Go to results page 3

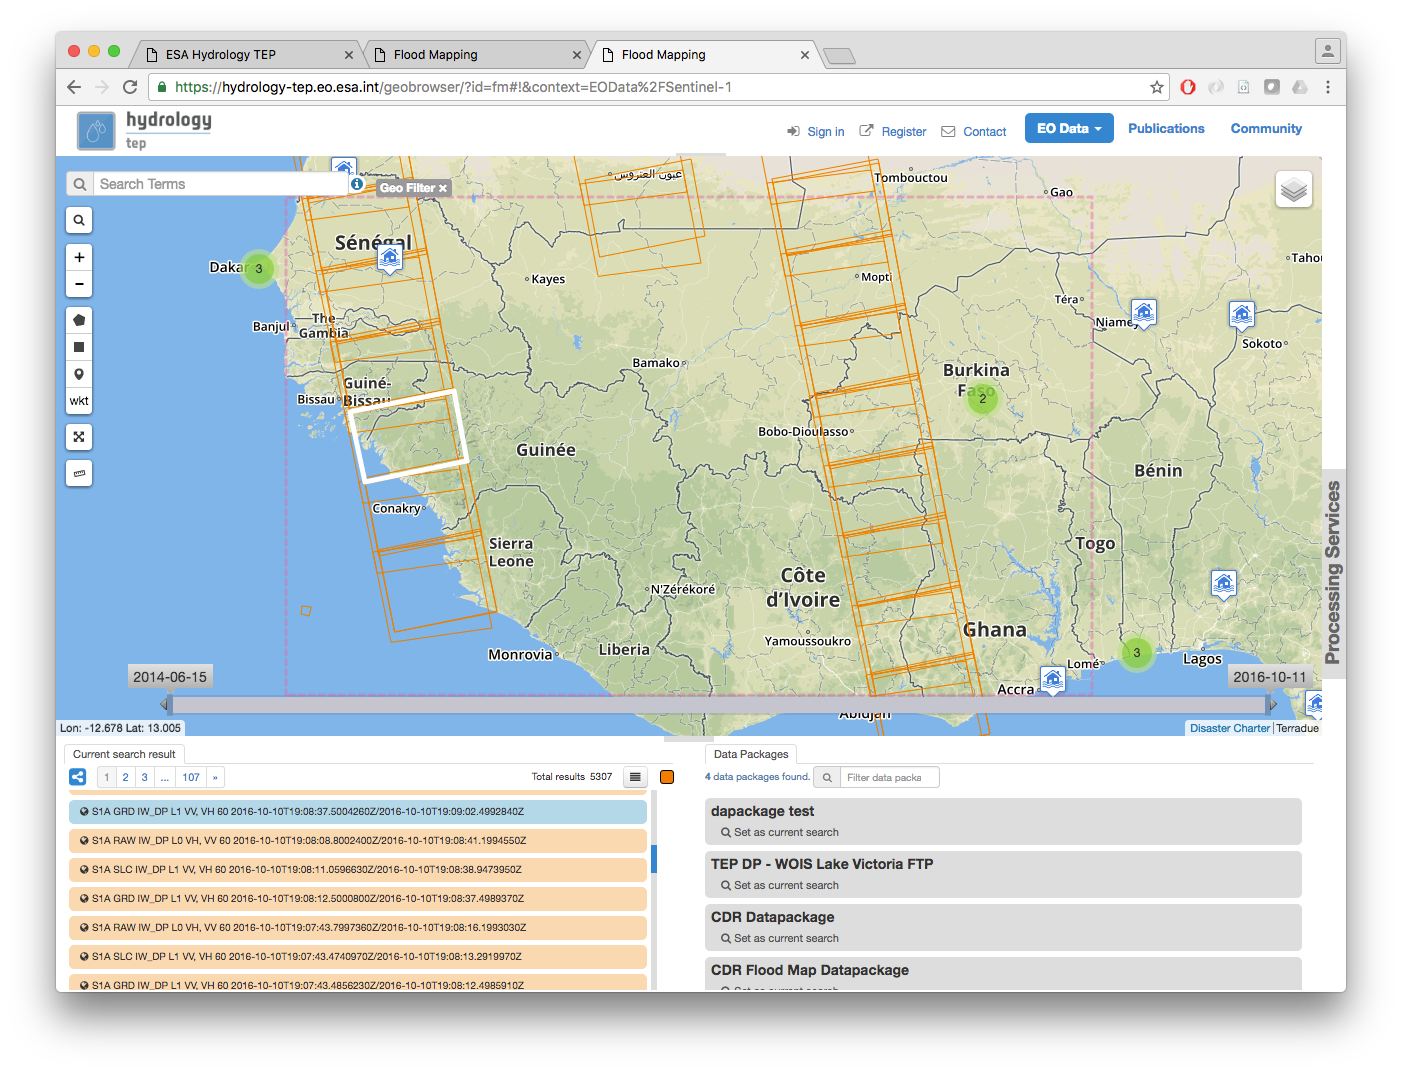point(144,777)
